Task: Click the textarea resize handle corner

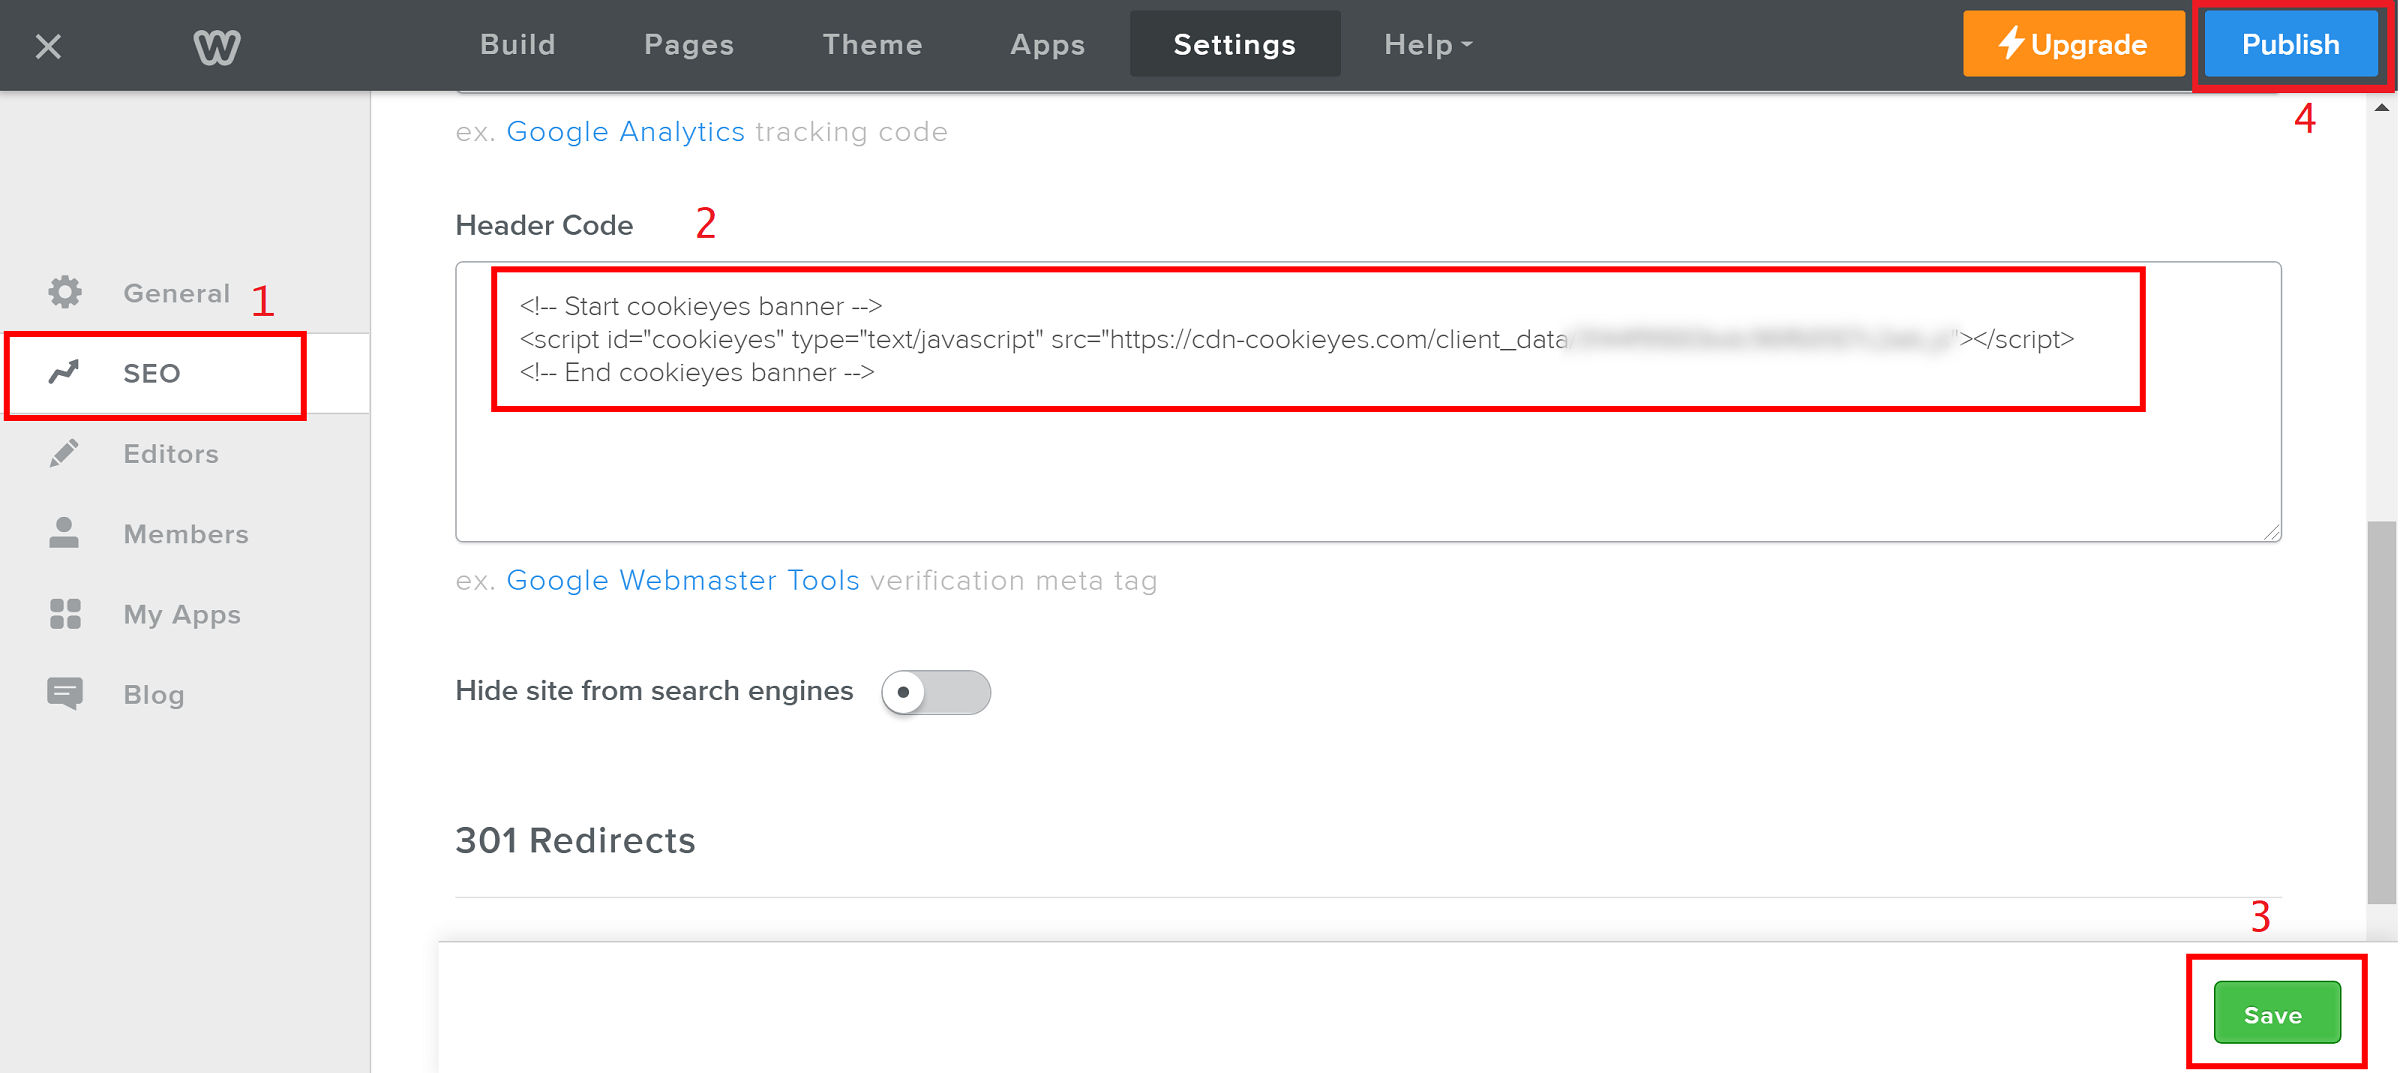Action: point(2272,532)
